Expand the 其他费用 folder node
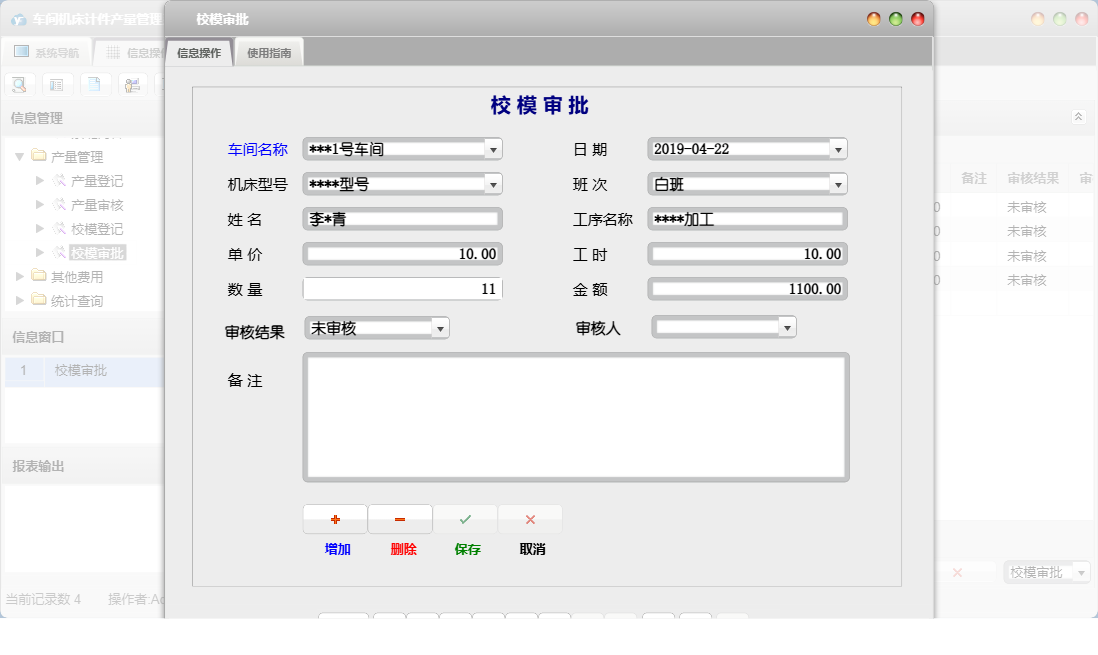The height and width of the screenshot is (655, 1098). pos(18,278)
